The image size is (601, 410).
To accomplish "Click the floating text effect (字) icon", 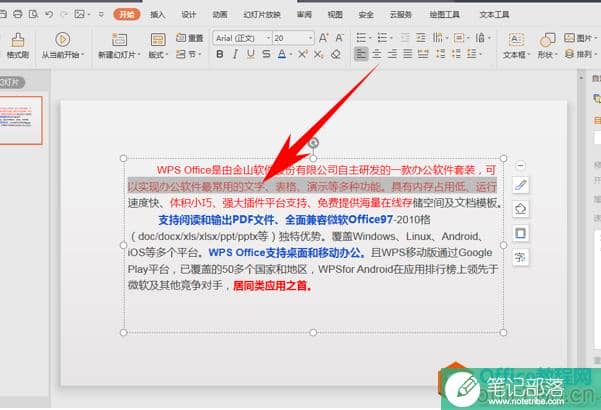I will point(521,257).
